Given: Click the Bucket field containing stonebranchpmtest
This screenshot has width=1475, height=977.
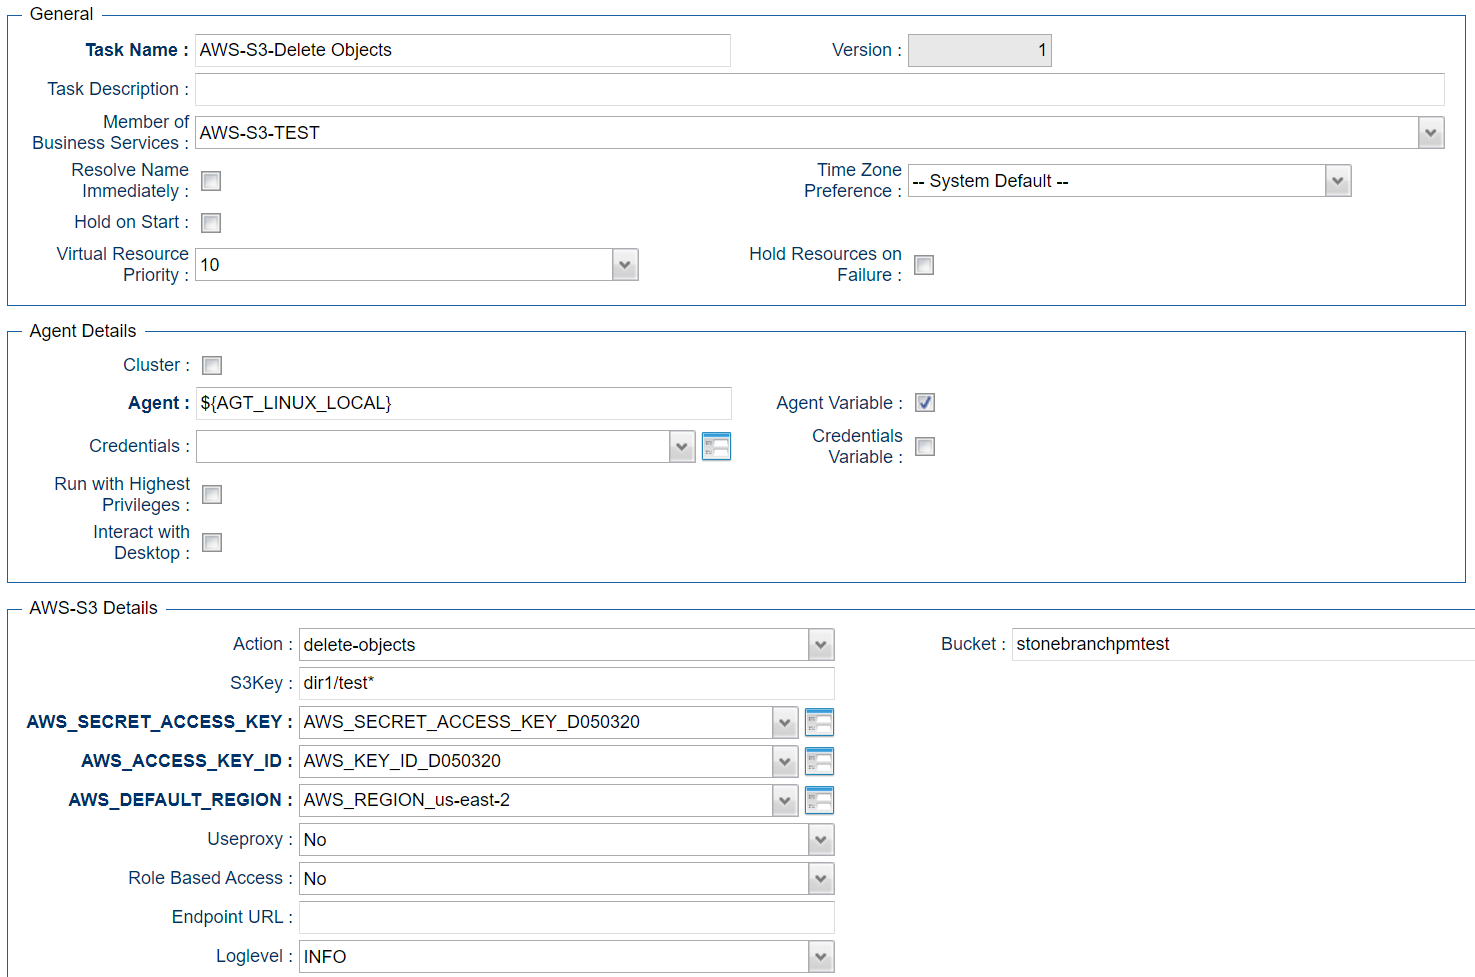Looking at the screenshot, I should click(1243, 645).
